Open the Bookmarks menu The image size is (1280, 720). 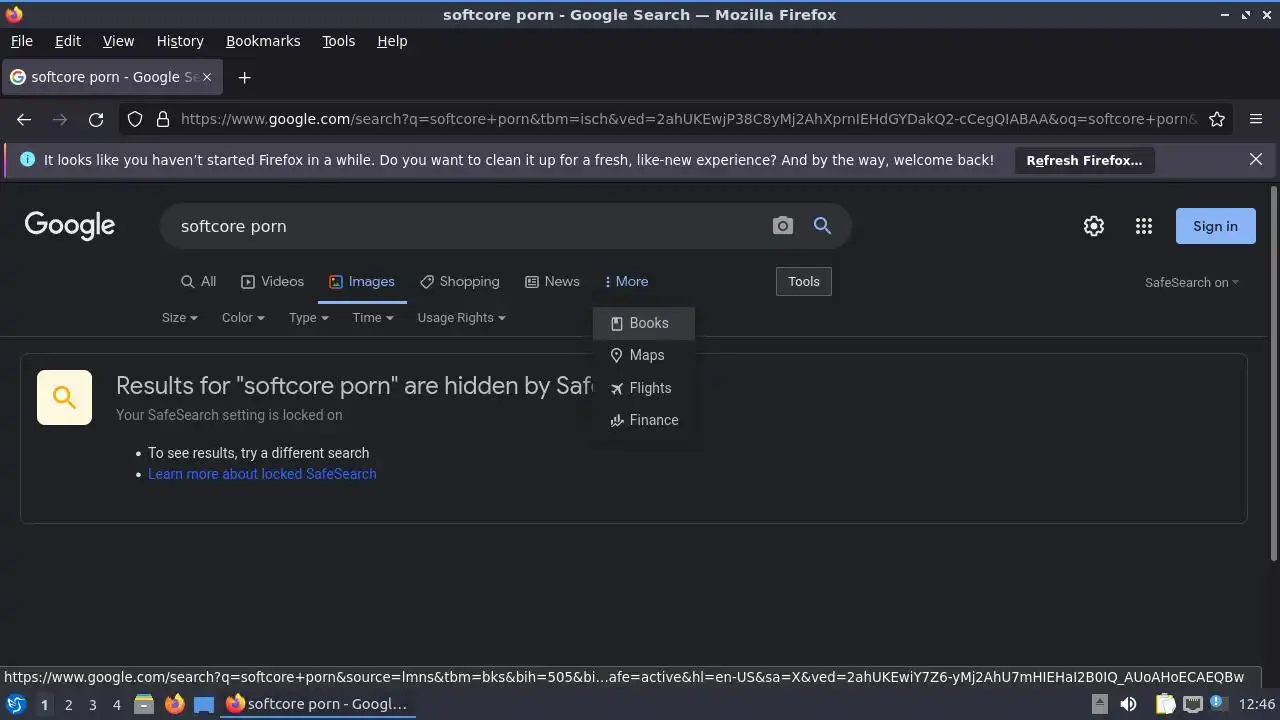tap(263, 41)
